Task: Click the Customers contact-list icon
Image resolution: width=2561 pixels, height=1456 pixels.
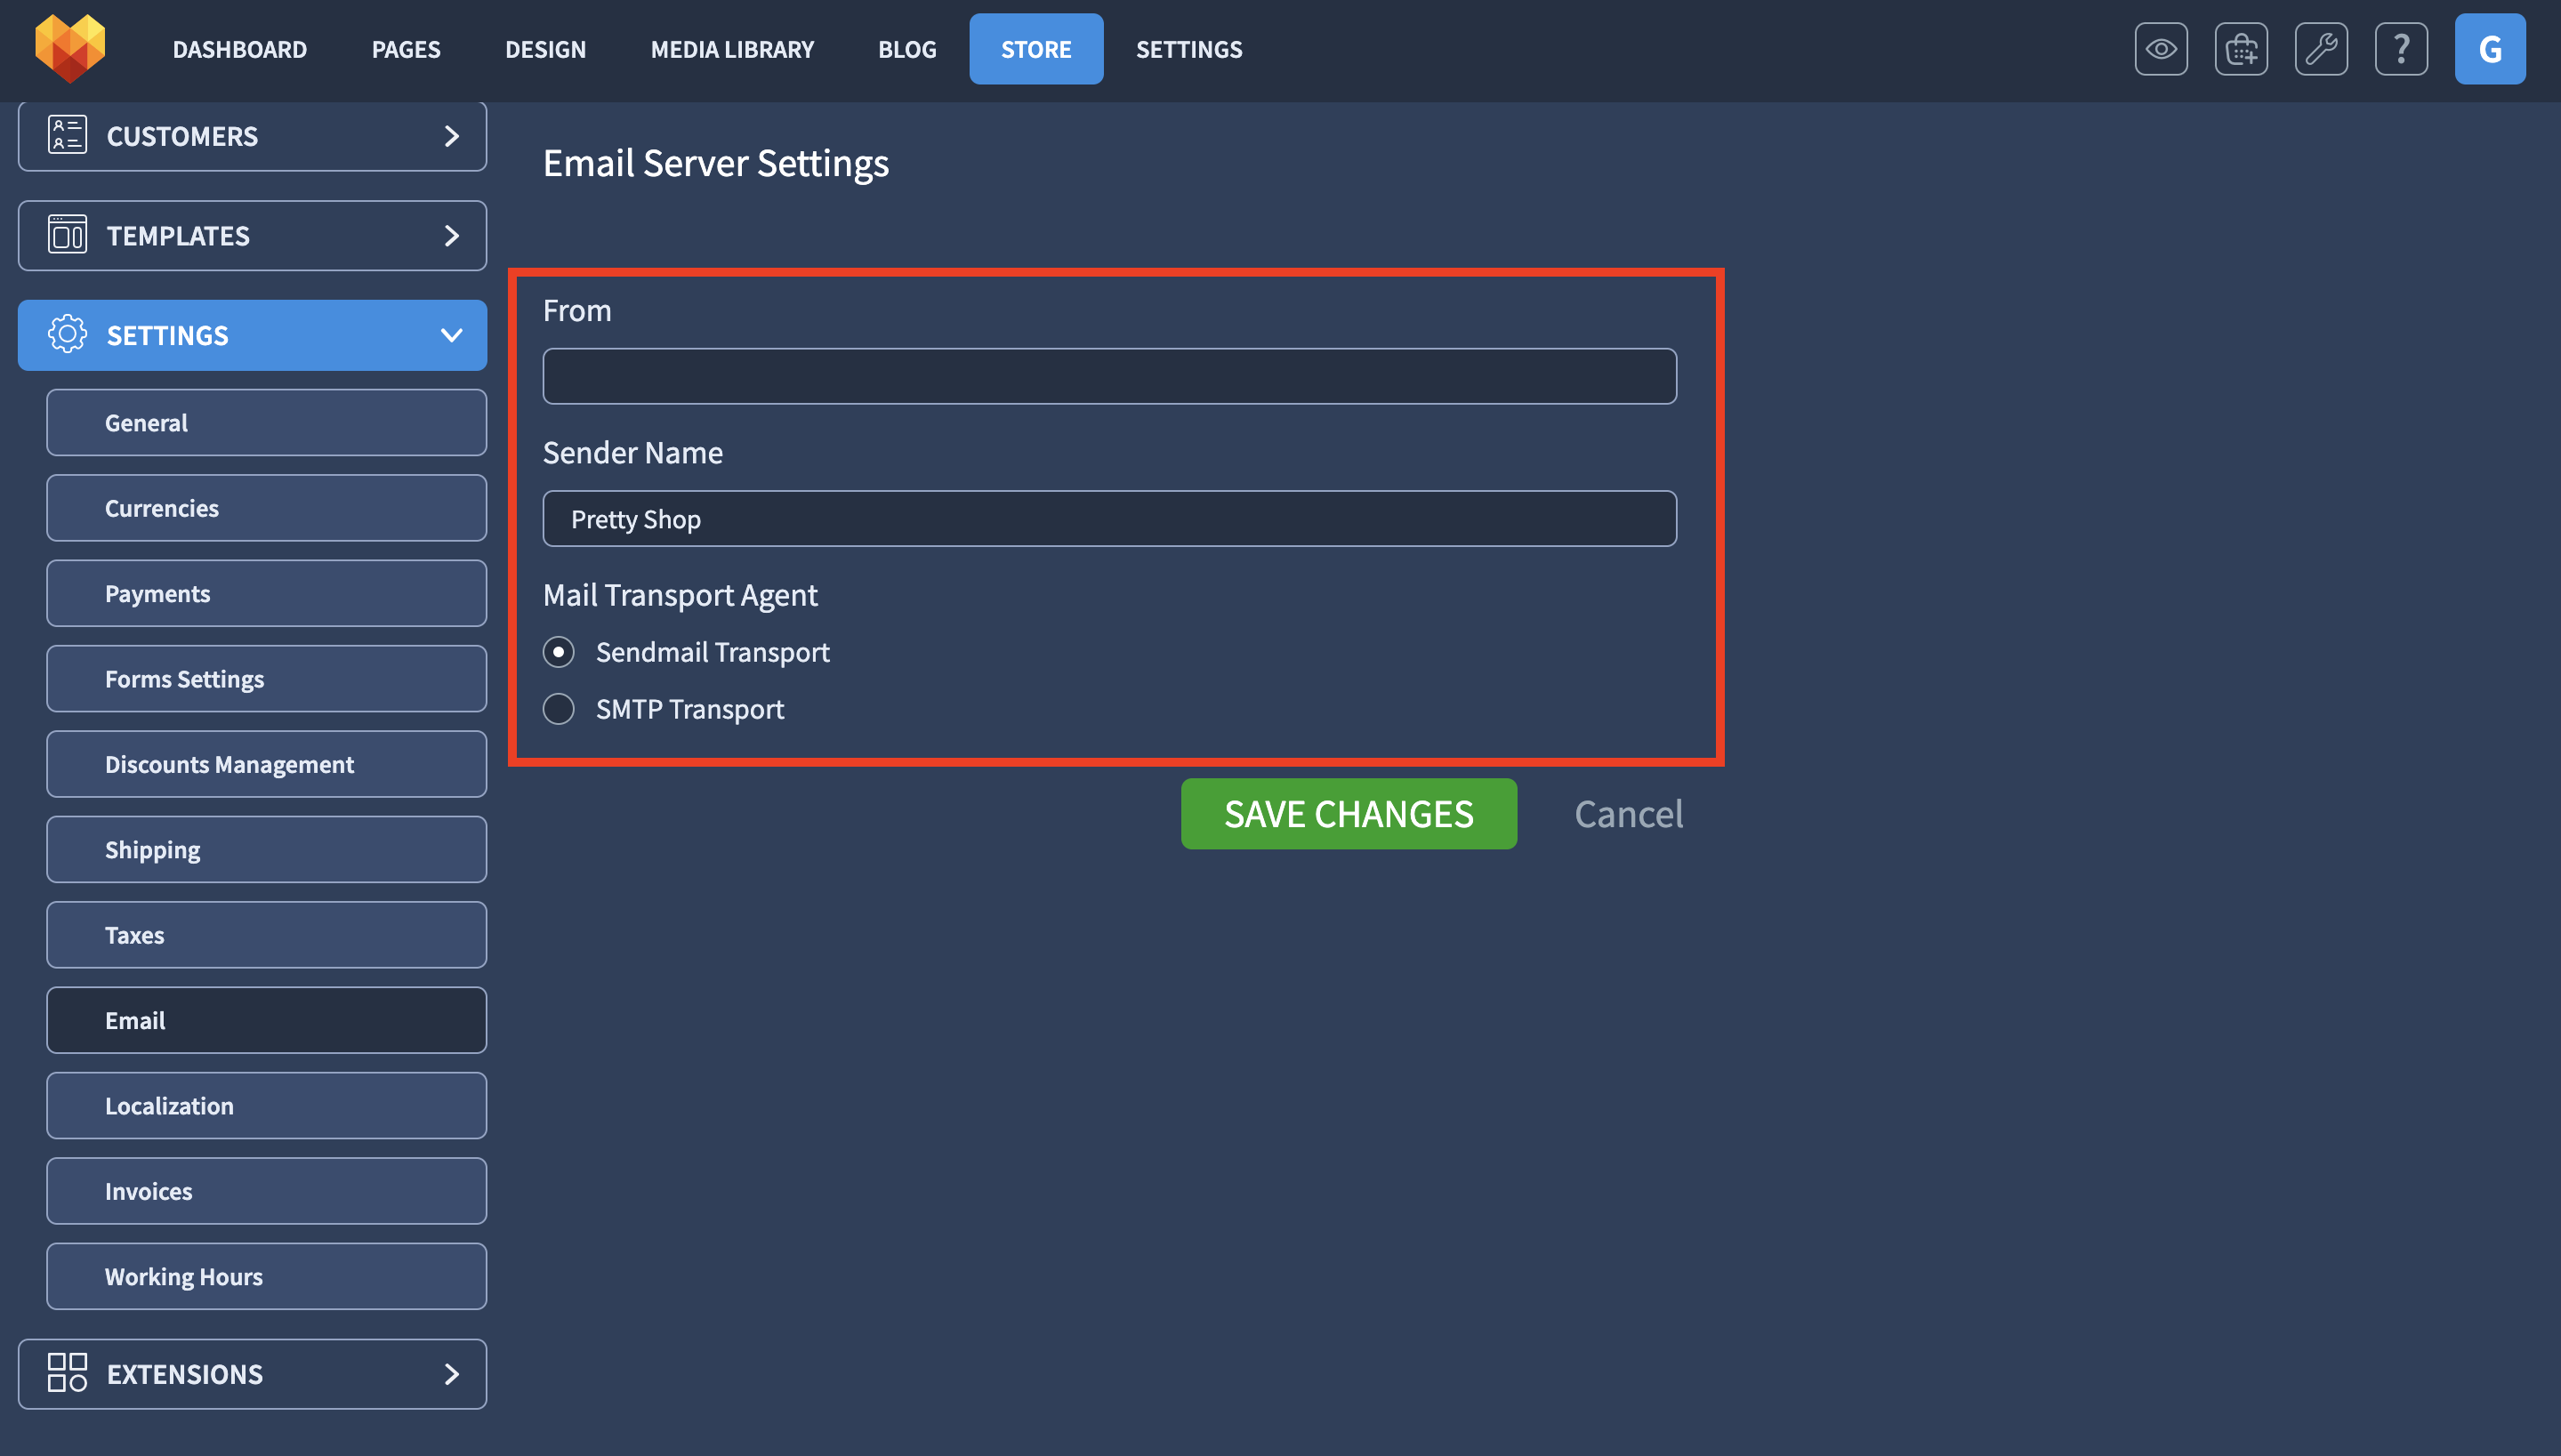Action: (x=67, y=135)
